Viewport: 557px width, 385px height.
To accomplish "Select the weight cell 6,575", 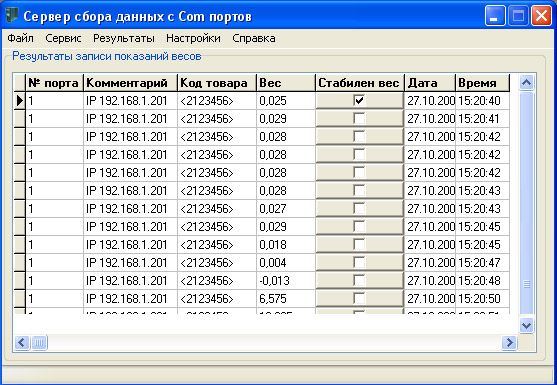I will (286, 299).
